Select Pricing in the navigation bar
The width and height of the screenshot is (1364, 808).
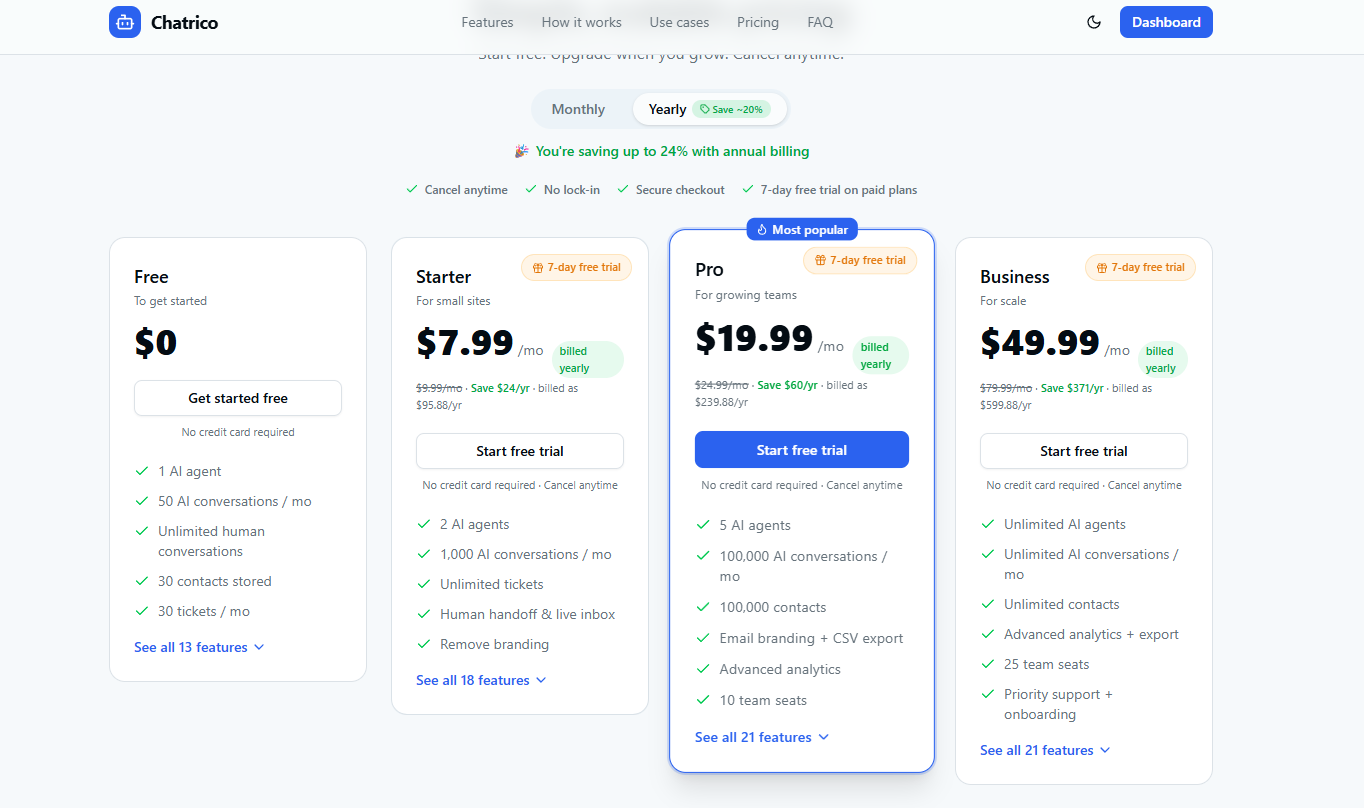coord(758,22)
